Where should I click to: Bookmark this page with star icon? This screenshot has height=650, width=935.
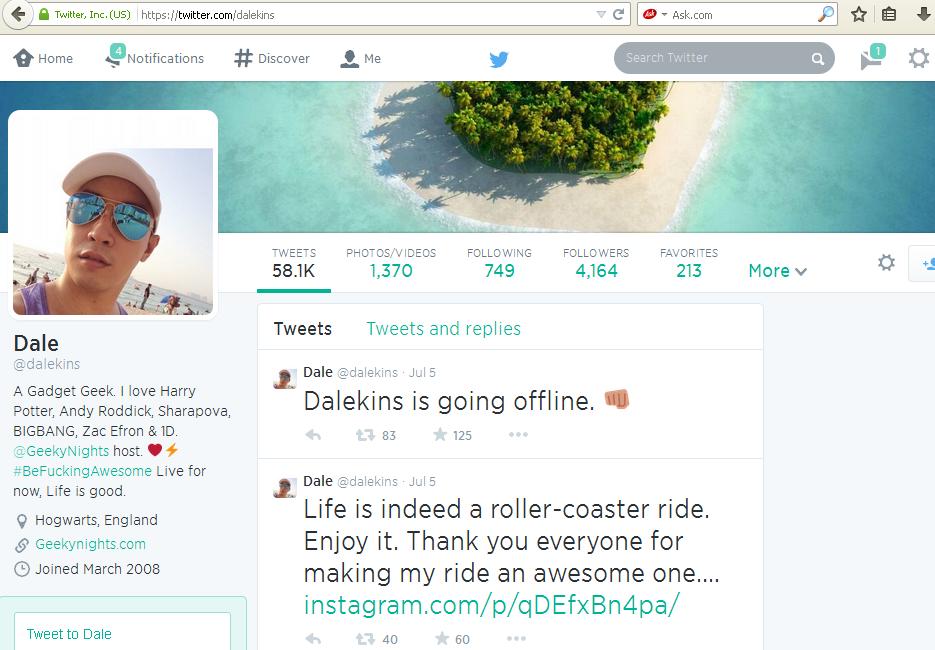pos(859,14)
